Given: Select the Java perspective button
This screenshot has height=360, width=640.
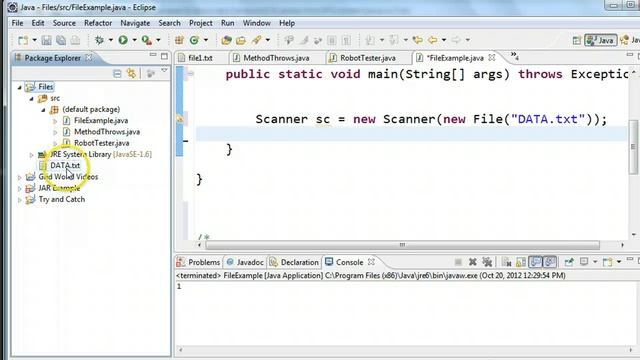Looking at the screenshot, I should tap(600, 40).
